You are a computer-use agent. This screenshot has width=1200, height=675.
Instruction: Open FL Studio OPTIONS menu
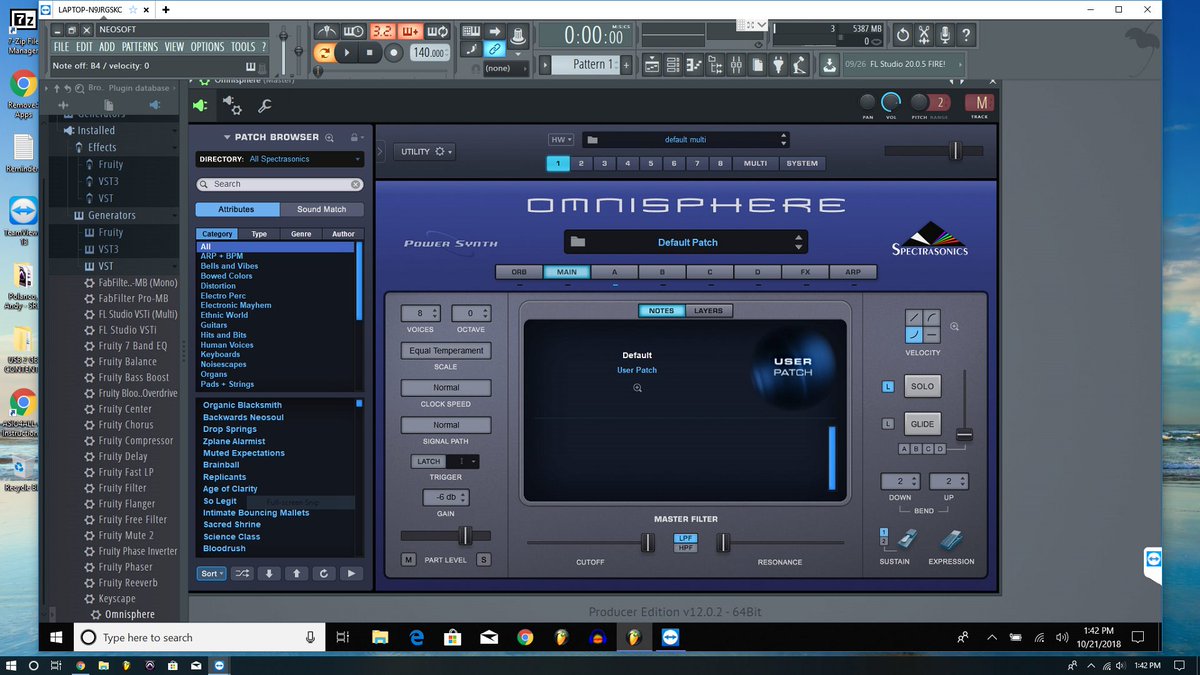click(208, 47)
